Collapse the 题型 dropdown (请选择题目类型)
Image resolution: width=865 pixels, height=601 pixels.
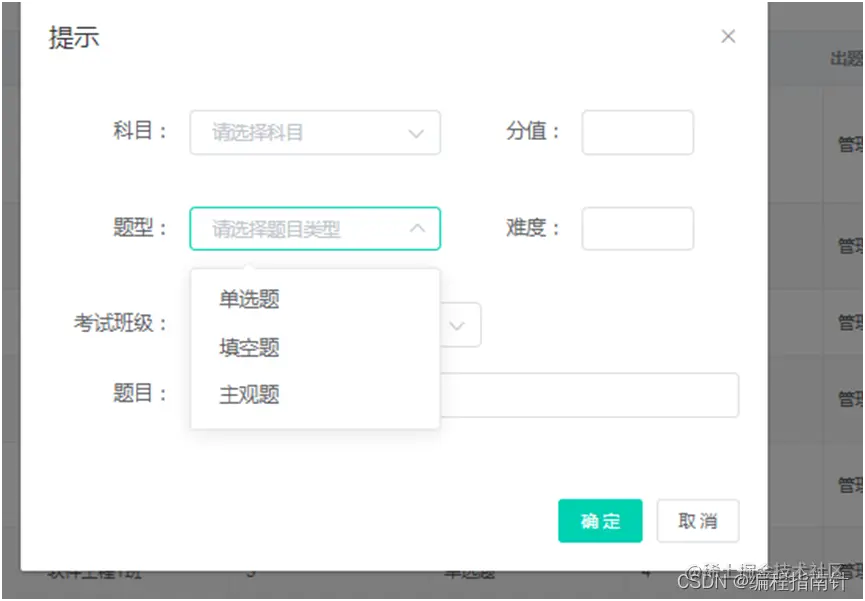coord(315,228)
